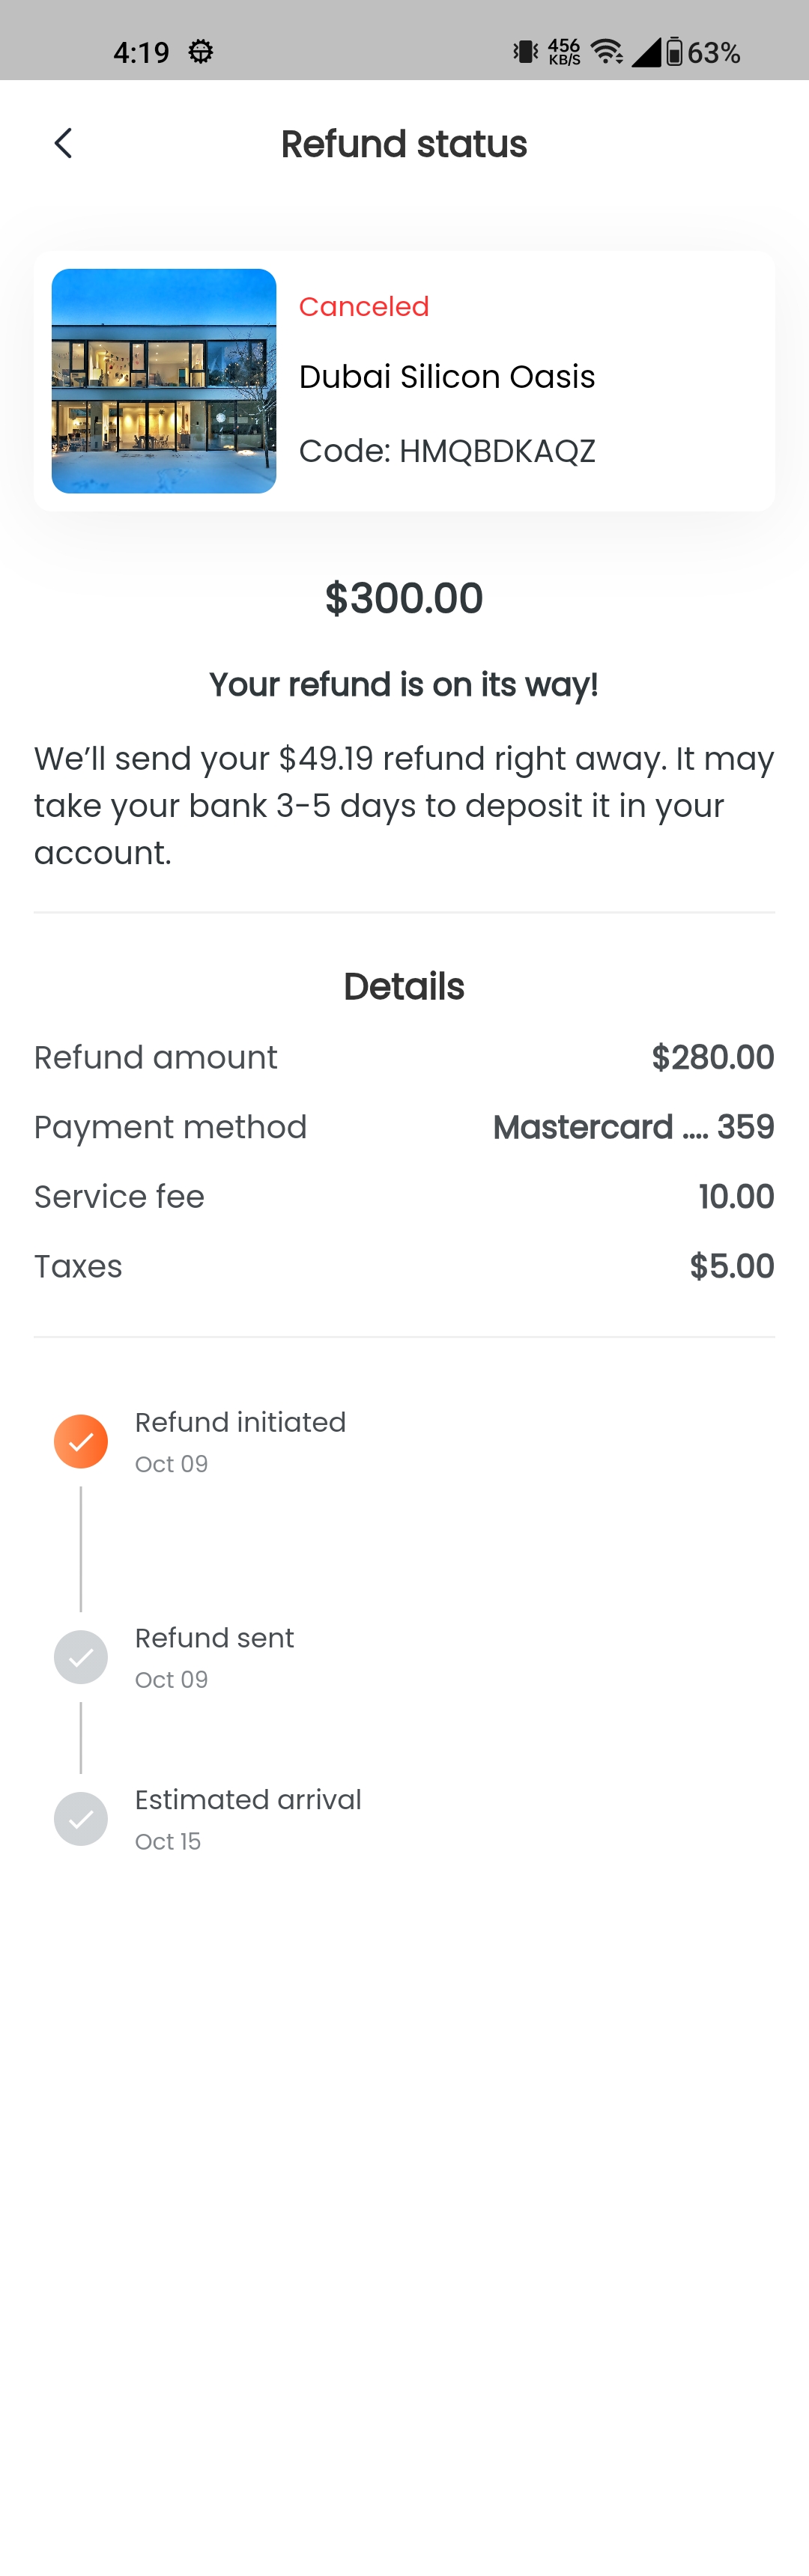Screen dimensions: 809x2576
Task: Tap the $5.00 Taxes value
Action: [x=731, y=1266]
